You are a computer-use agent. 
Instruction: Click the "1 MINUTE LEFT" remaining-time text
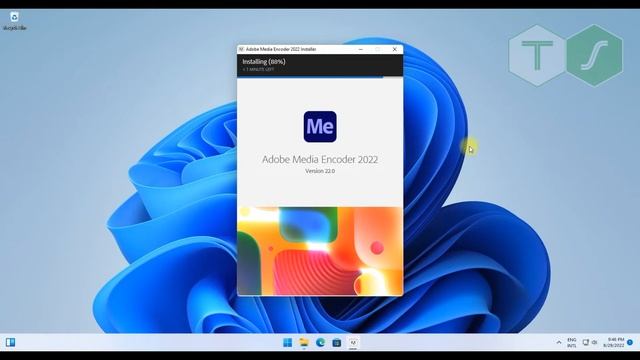coord(258,69)
